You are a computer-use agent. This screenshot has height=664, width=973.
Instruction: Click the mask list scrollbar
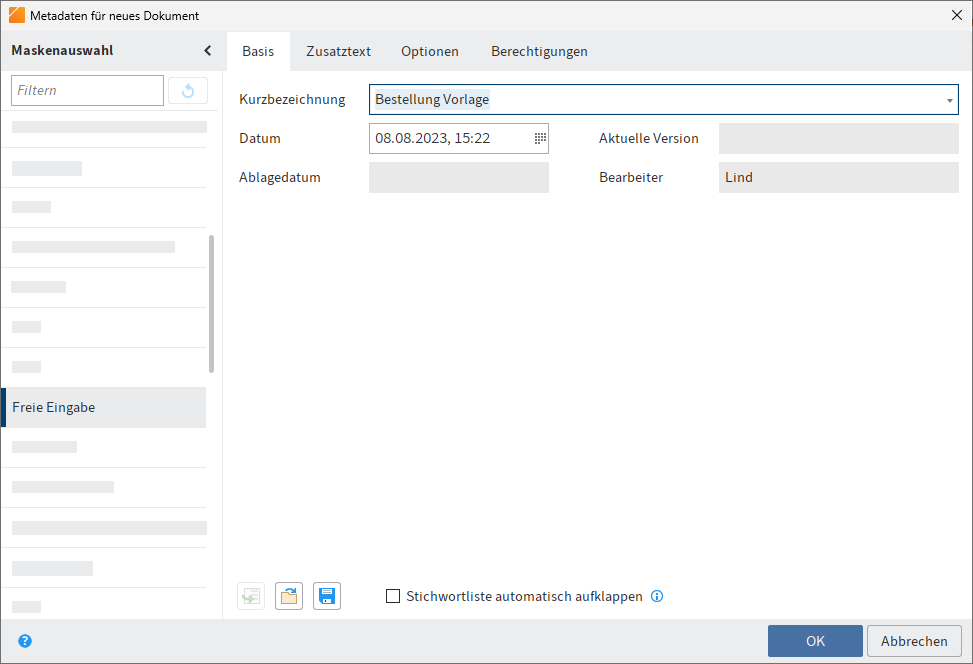(210, 300)
